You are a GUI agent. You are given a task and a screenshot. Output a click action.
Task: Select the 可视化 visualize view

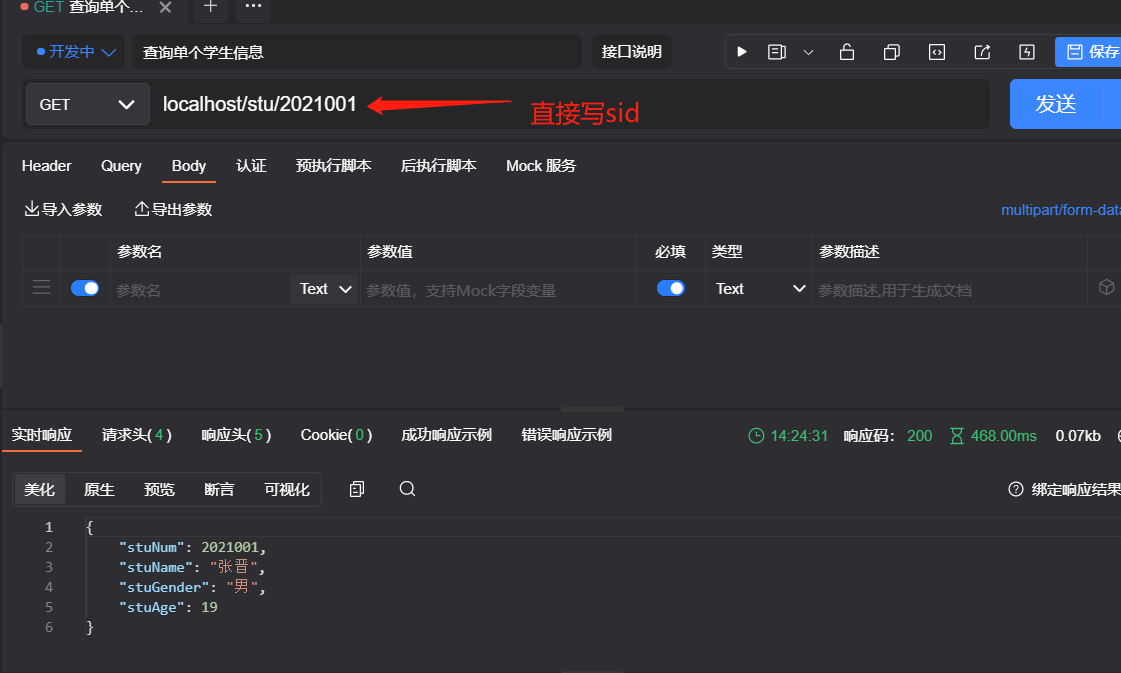[287, 489]
